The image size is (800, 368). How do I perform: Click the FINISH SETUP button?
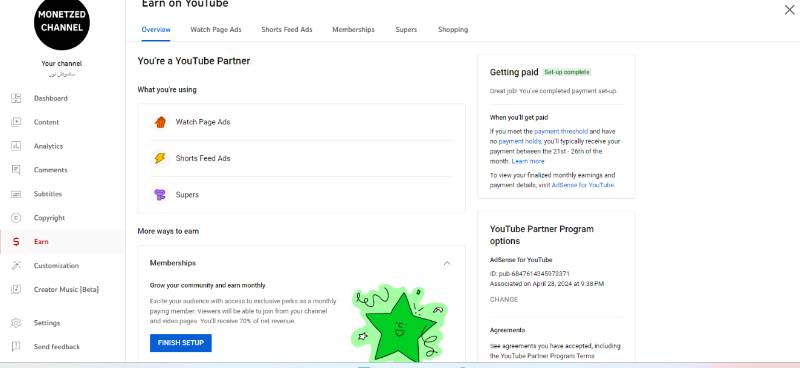[x=181, y=343]
